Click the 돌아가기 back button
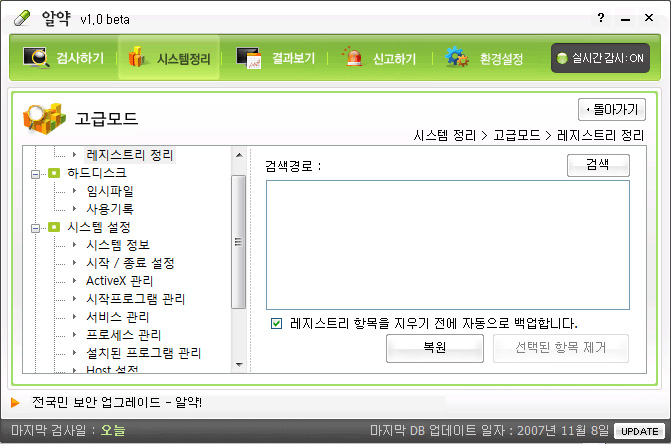Viewport: 671px width, 444px height. [x=612, y=110]
